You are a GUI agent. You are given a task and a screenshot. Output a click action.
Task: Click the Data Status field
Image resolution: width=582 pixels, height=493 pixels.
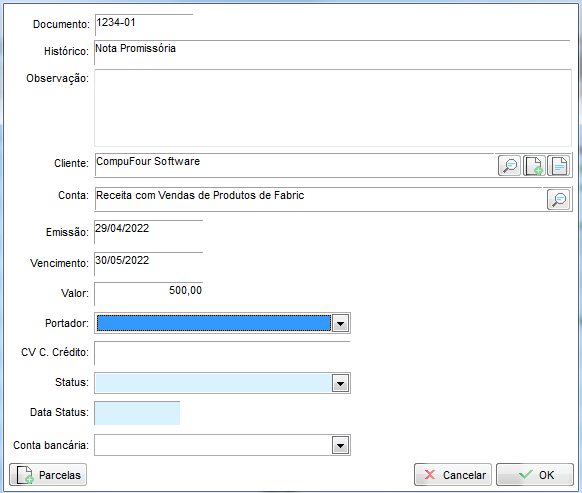137,413
